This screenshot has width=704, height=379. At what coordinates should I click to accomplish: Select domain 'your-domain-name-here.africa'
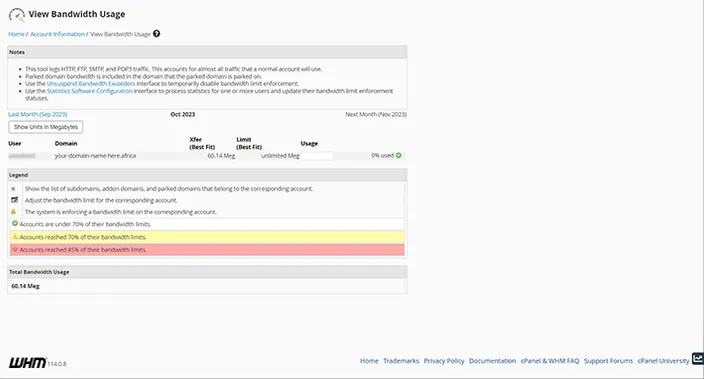95,156
